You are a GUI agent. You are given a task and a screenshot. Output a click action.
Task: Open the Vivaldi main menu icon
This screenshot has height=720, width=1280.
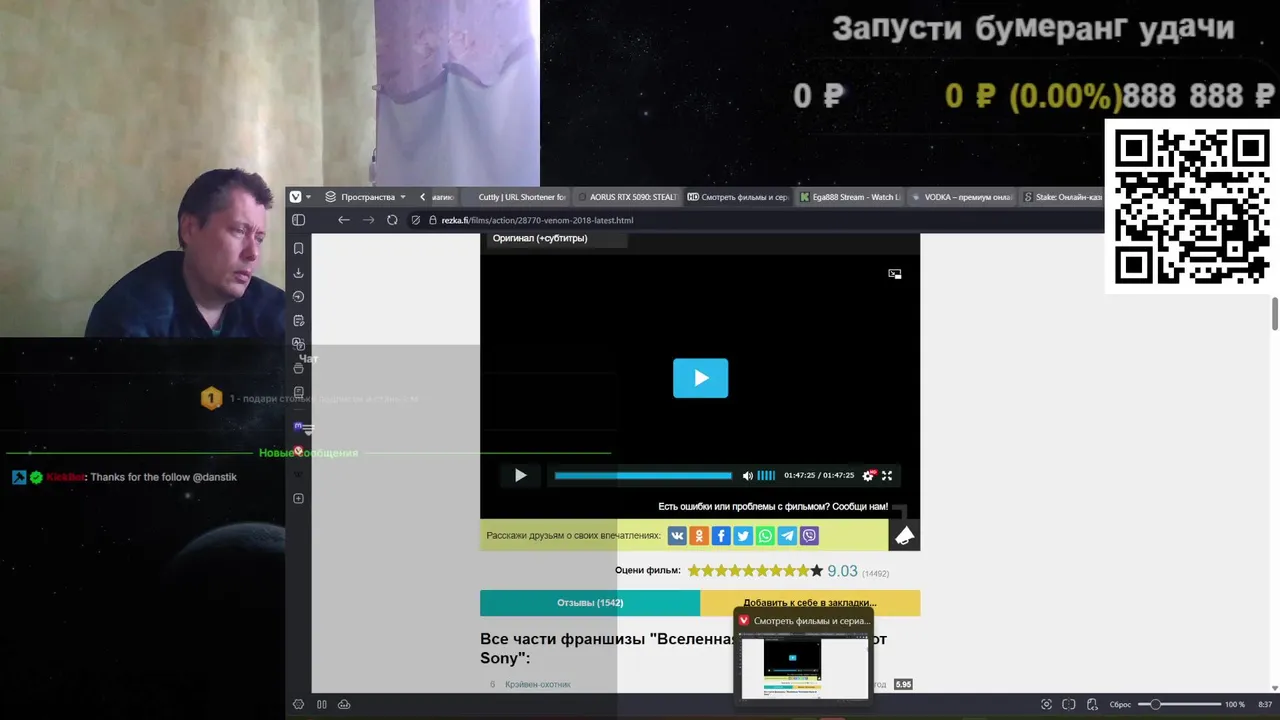point(295,197)
